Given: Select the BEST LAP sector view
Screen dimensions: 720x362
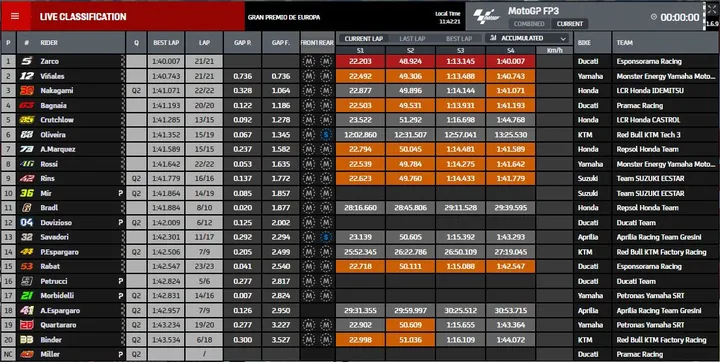Looking at the screenshot, I should coord(459,39).
